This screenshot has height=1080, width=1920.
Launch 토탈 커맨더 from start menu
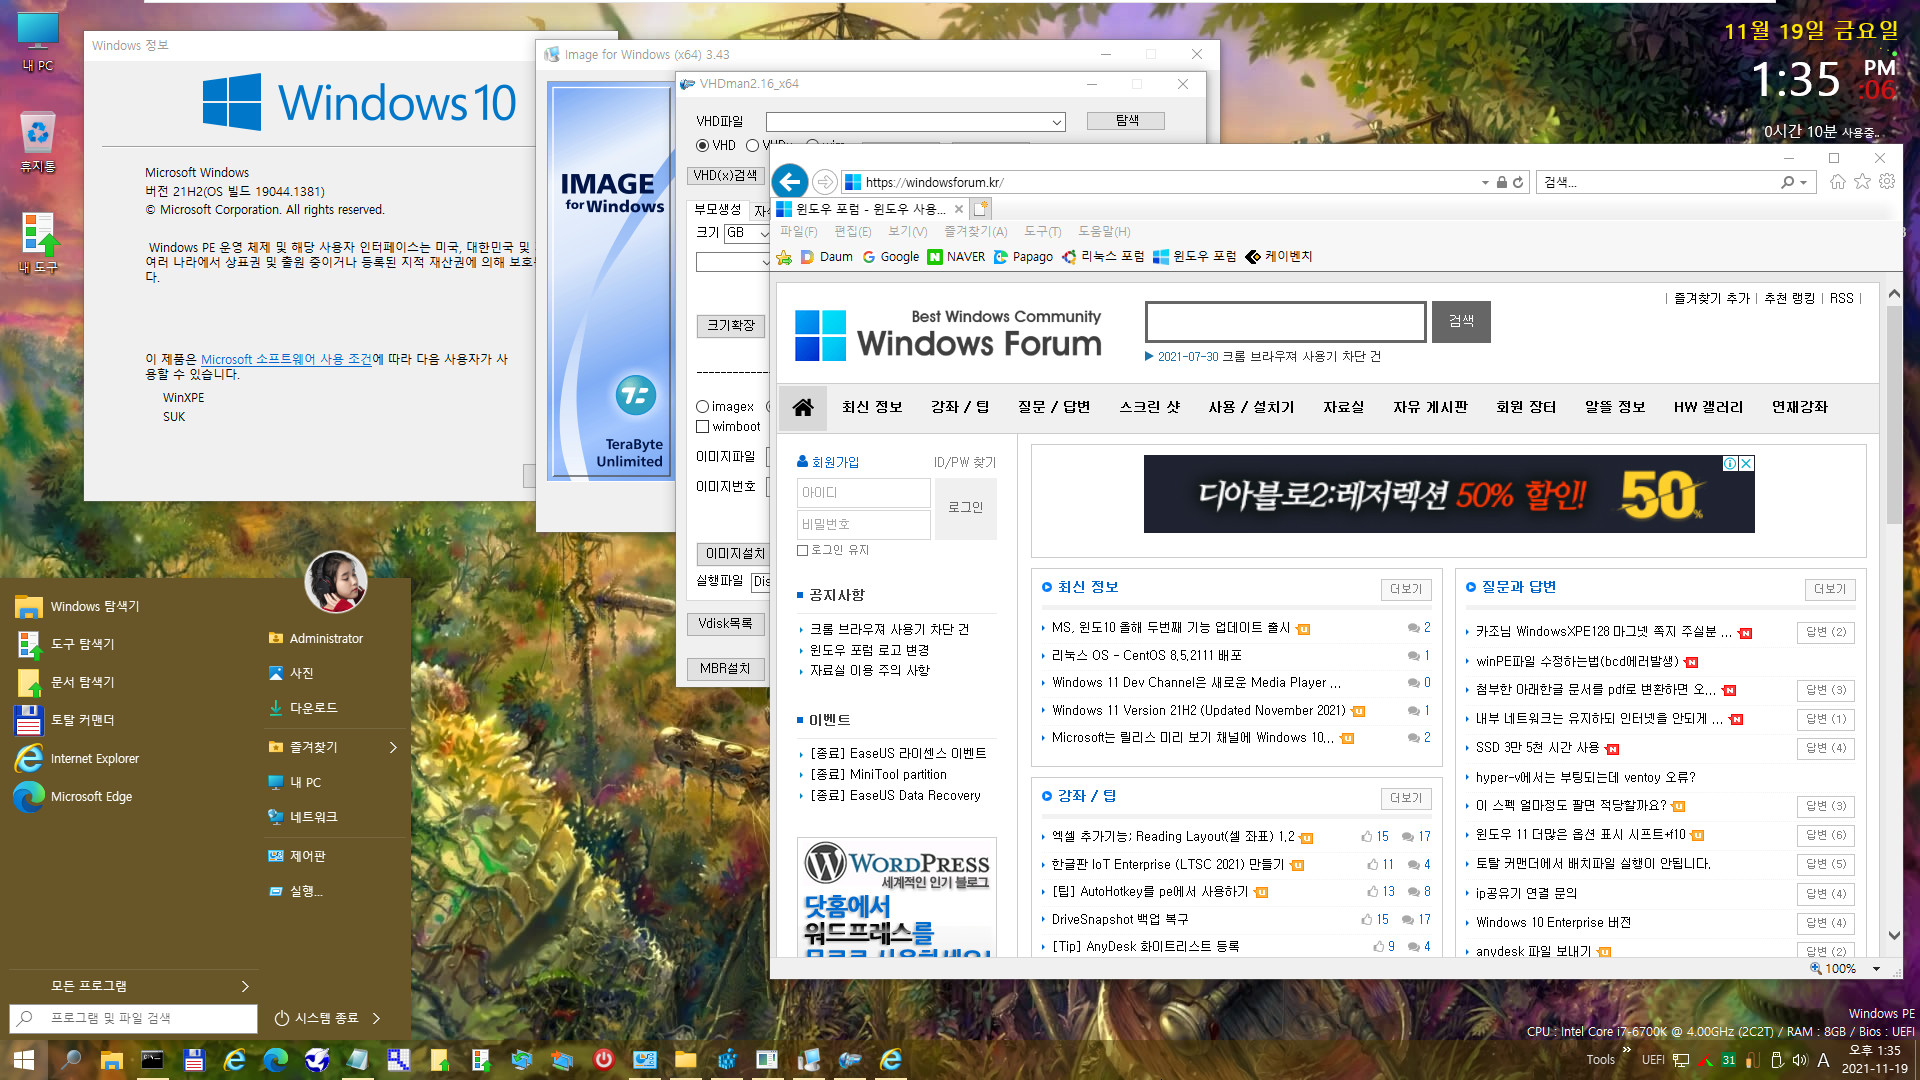coord(65,720)
